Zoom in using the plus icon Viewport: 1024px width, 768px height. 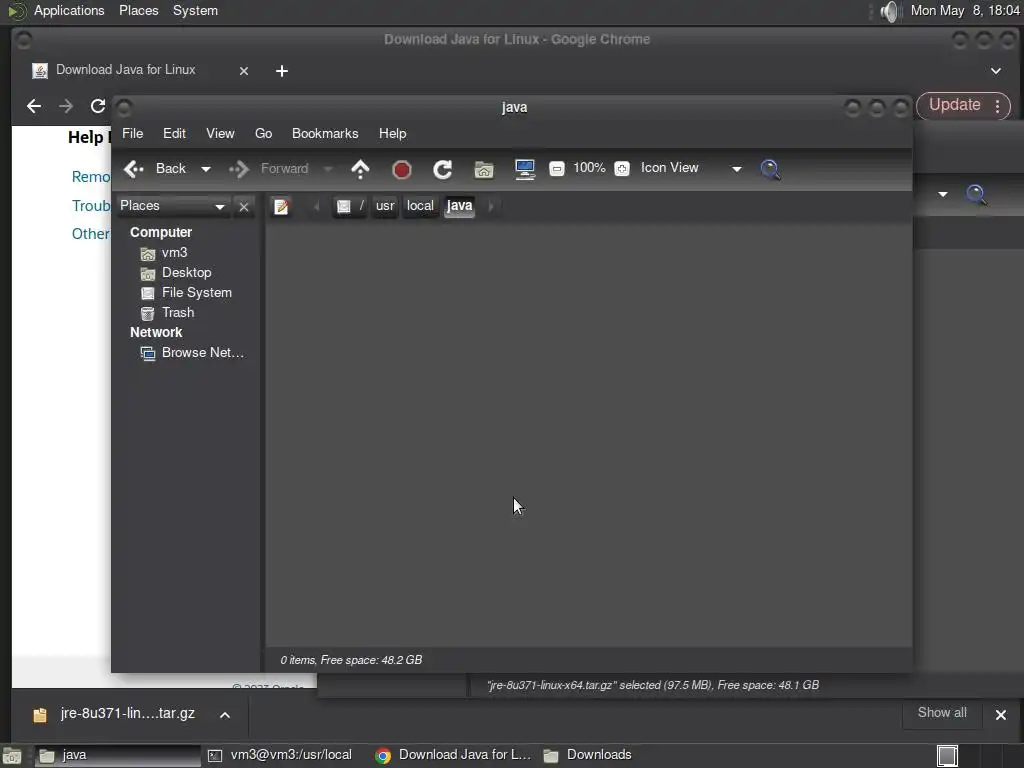point(622,168)
